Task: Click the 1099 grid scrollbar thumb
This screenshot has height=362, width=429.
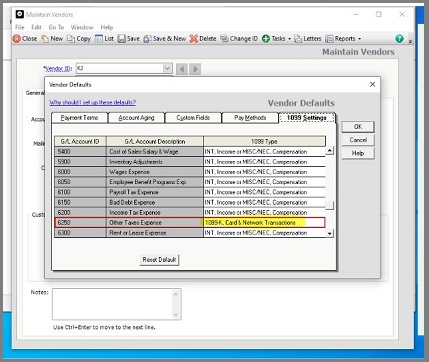Action: (329, 205)
